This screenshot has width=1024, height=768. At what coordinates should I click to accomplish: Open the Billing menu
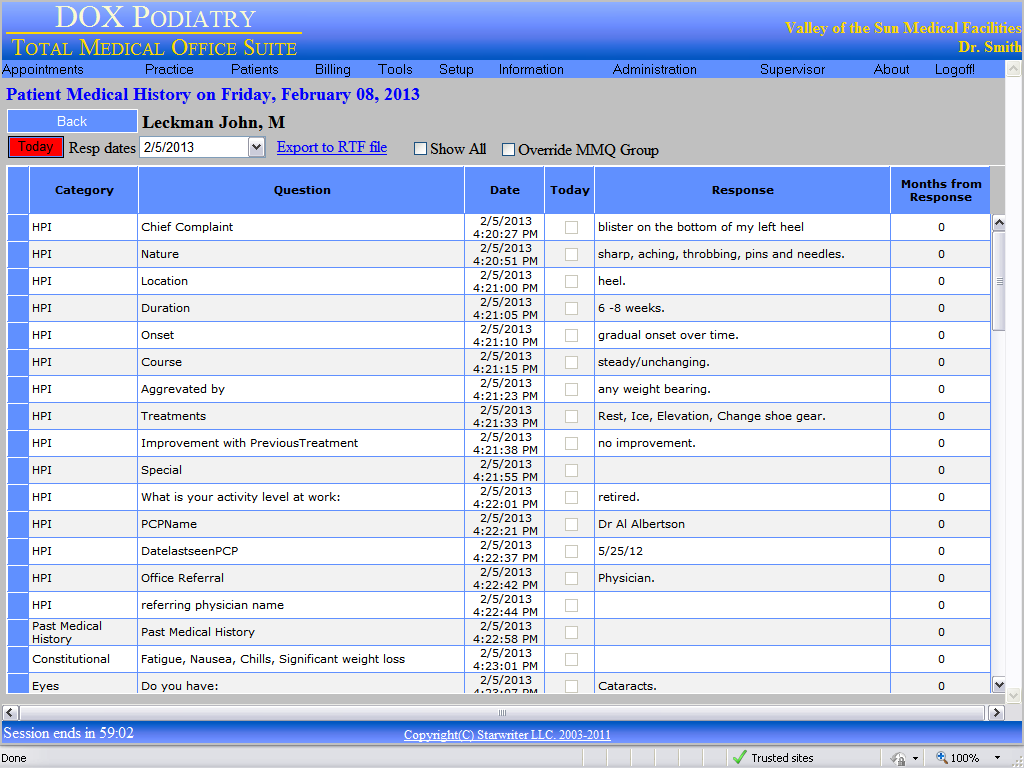(x=333, y=69)
